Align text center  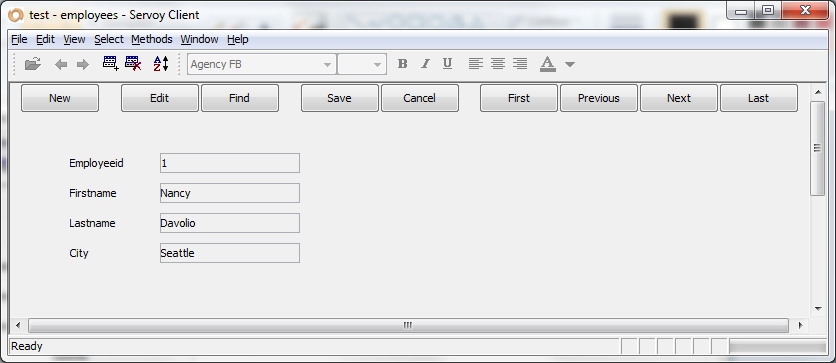498,64
